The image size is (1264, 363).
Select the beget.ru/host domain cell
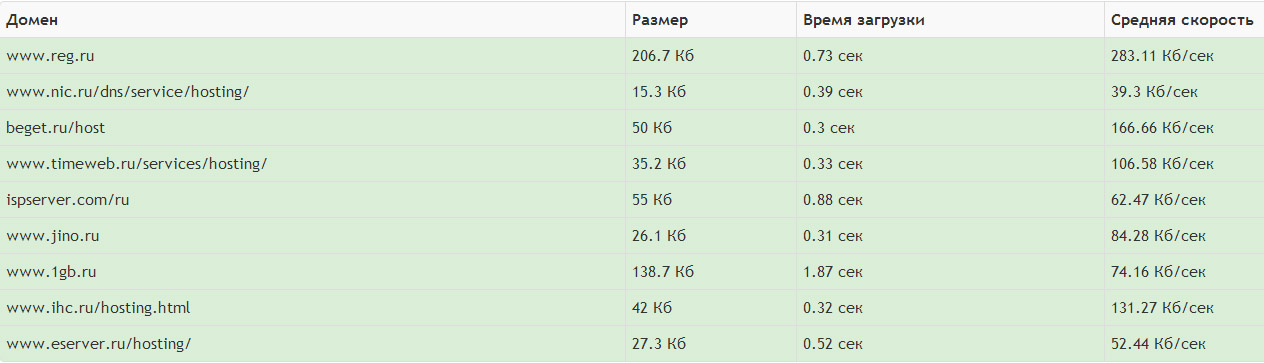(x=313, y=128)
